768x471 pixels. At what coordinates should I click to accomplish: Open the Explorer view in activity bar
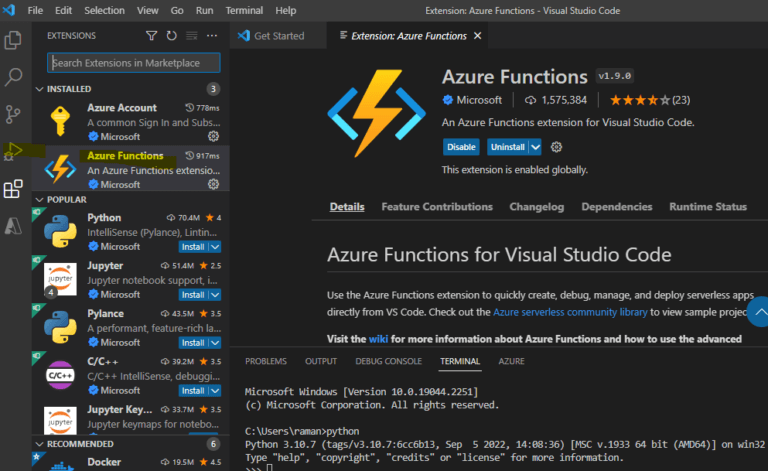pyautogui.click(x=14, y=41)
